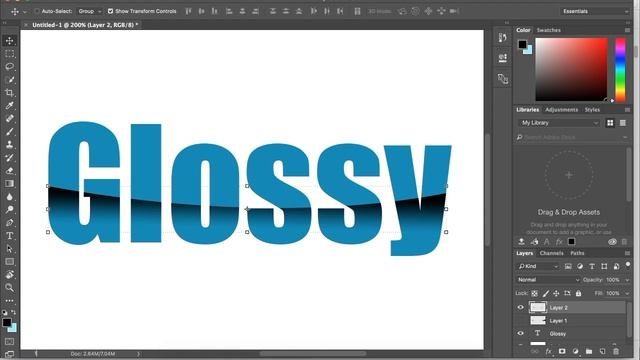The width and height of the screenshot is (640, 360).
Task: Create a new layer
Action: click(602, 351)
